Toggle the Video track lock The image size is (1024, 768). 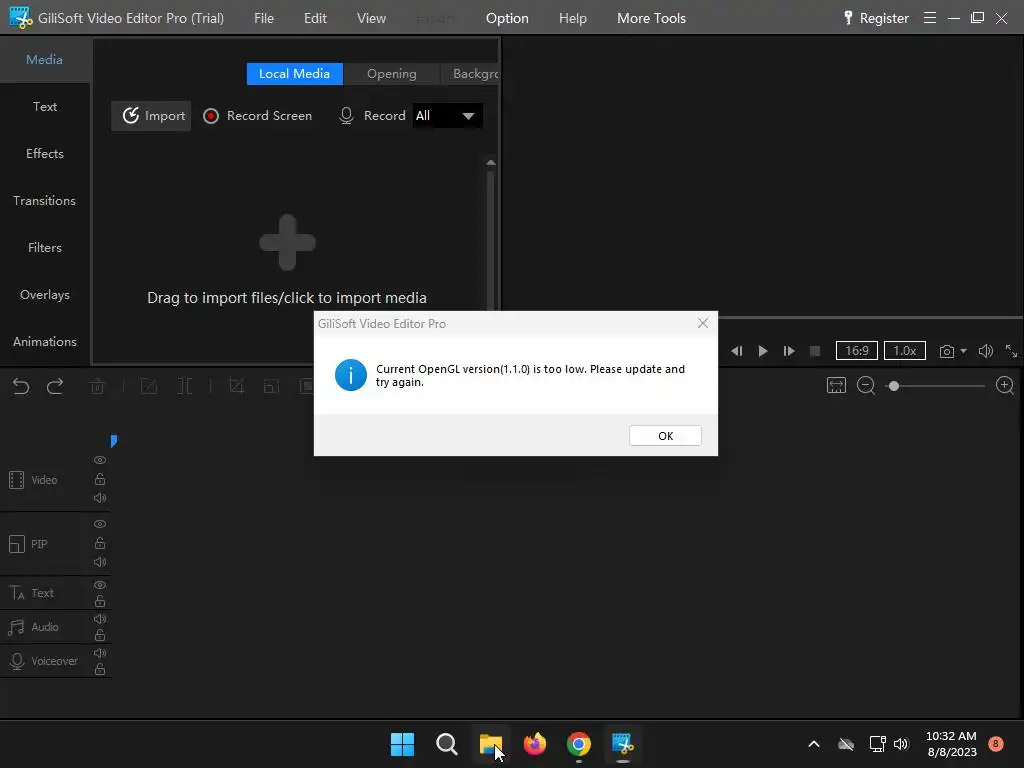pos(100,479)
